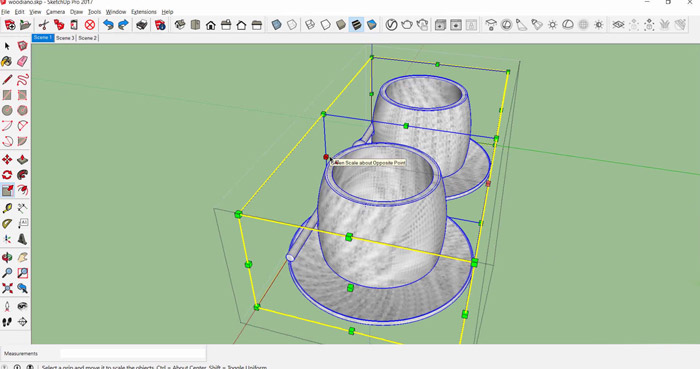Switch to the Scene 3 tab
The image size is (700, 369).
(65, 38)
